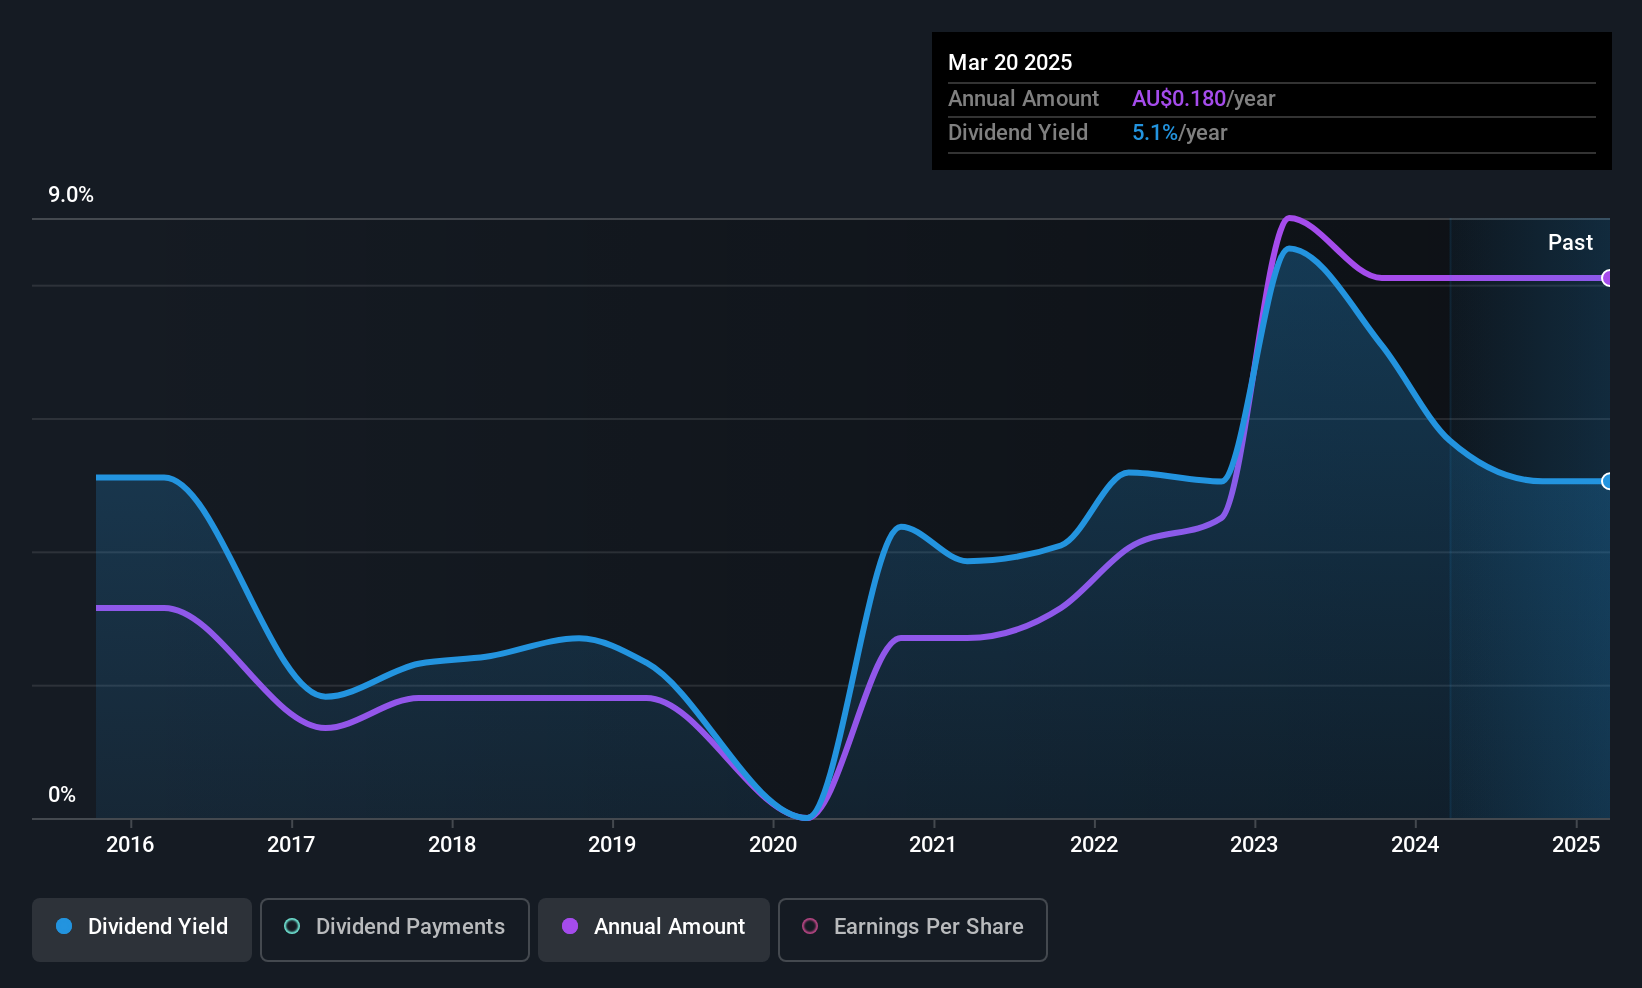Image resolution: width=1642 pixels, height=988 pixels.
Task: Click the blue Dividend Yield endpoint marker
Action: click(x=1607, y=482)
